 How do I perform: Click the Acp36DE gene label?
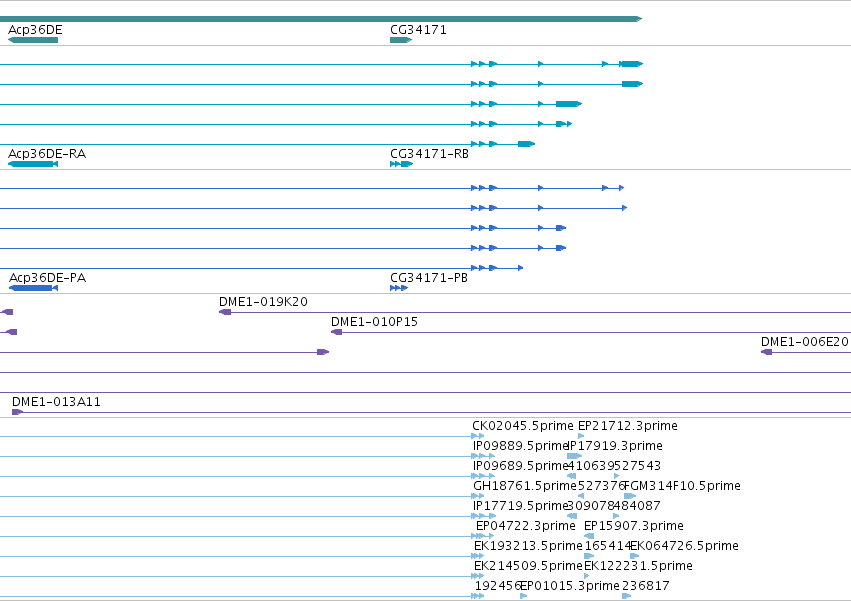coord(35,30)
